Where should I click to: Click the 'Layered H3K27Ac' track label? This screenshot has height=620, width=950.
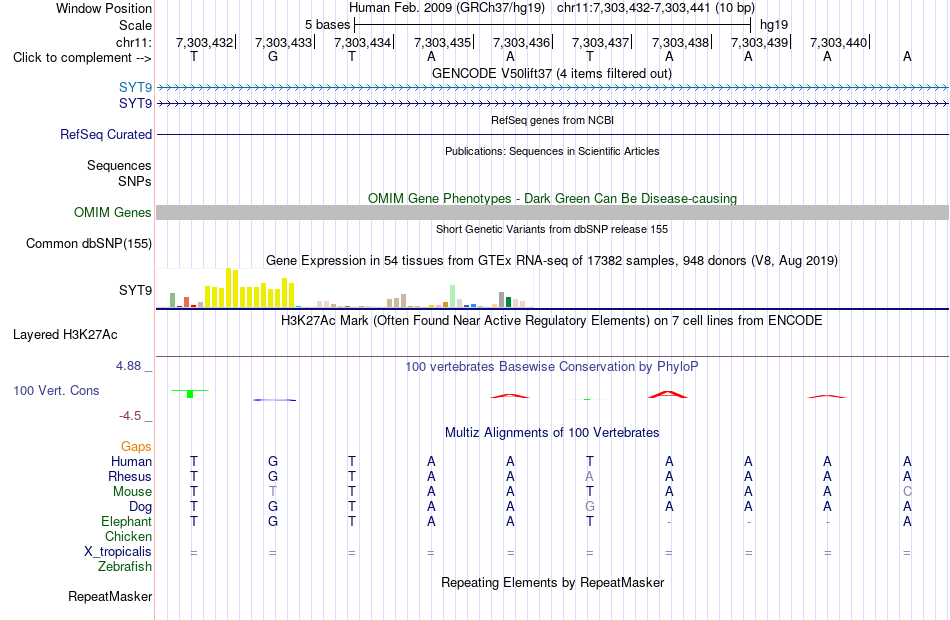[65, 335]
